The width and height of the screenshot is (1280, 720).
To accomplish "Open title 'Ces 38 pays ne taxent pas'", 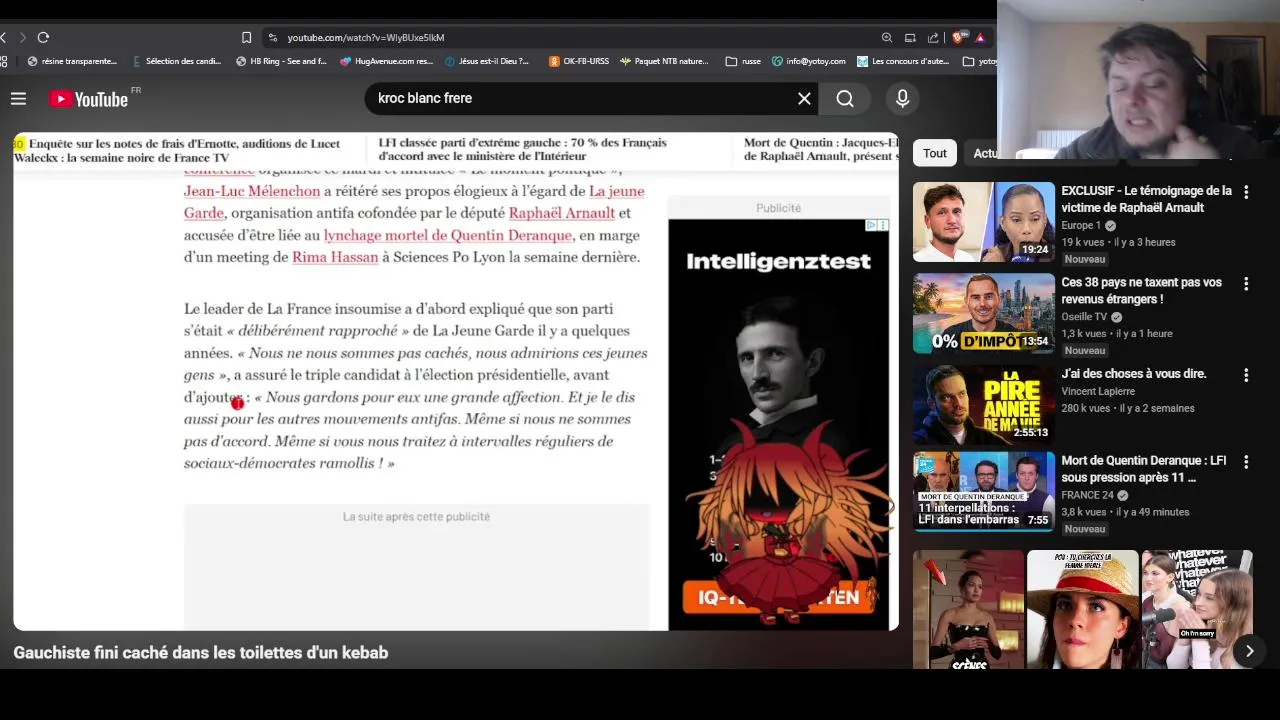I will click(1141, 291).
